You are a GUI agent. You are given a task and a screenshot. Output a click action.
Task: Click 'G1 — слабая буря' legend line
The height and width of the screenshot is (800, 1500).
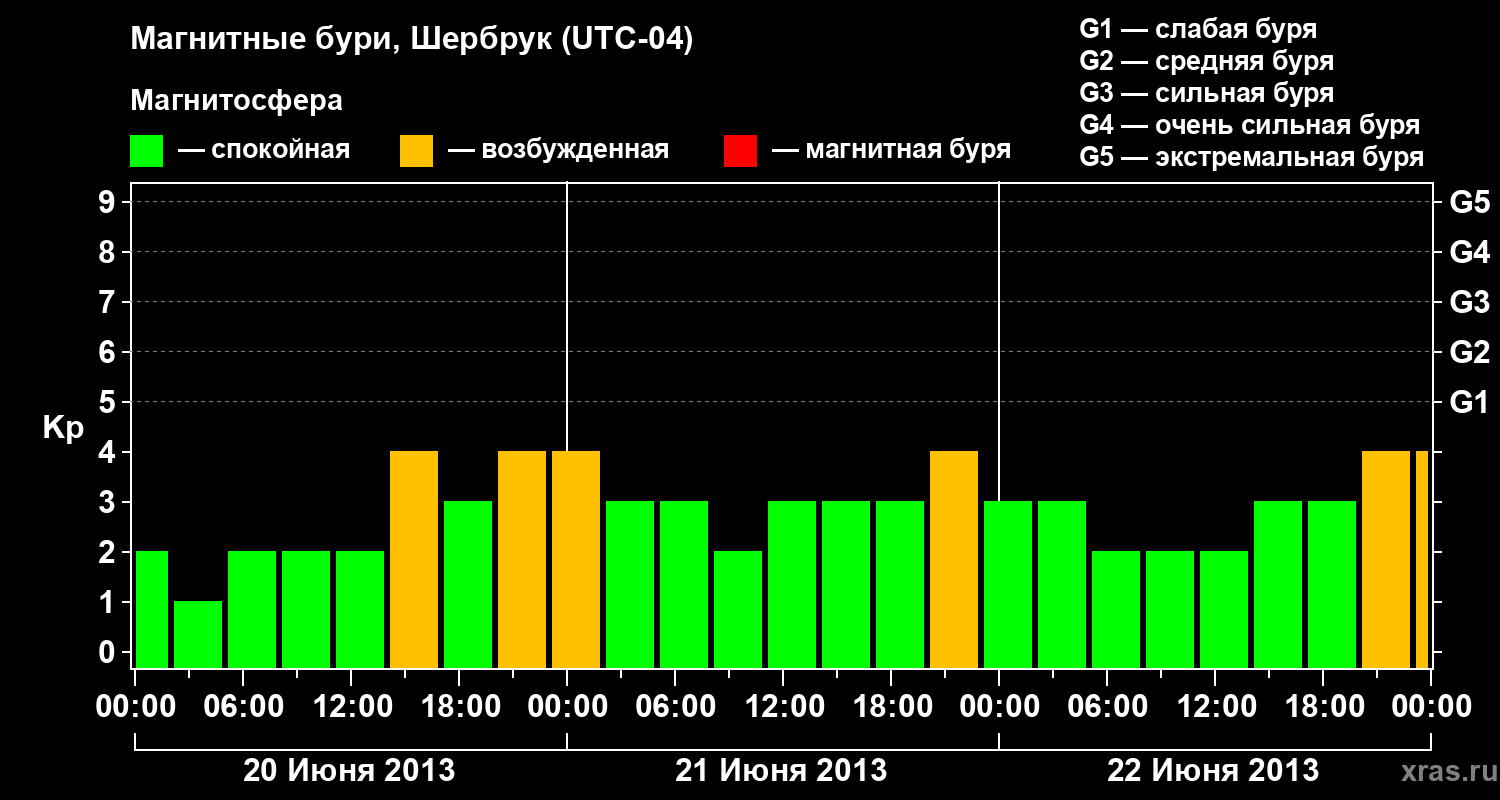1198,29
